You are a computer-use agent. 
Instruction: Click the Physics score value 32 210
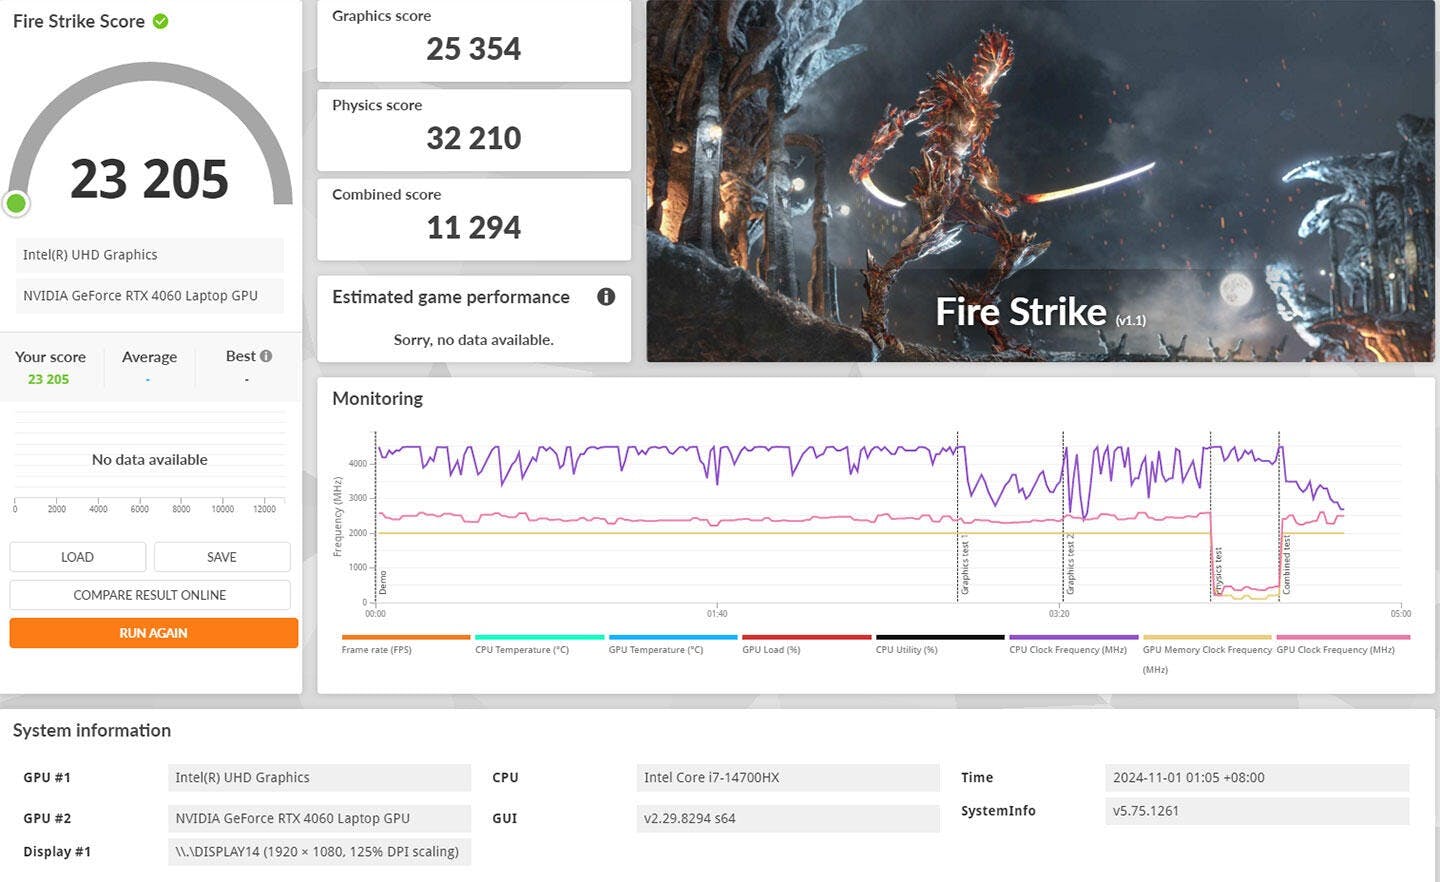tap(474, 138)
